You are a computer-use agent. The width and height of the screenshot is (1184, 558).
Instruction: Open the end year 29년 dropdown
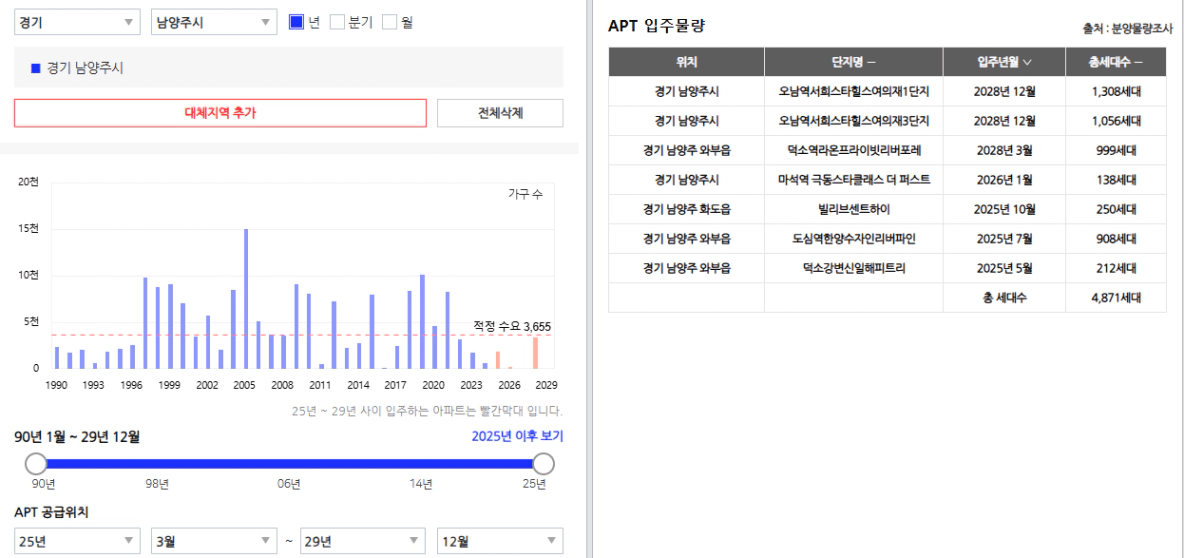coord(362,541)
